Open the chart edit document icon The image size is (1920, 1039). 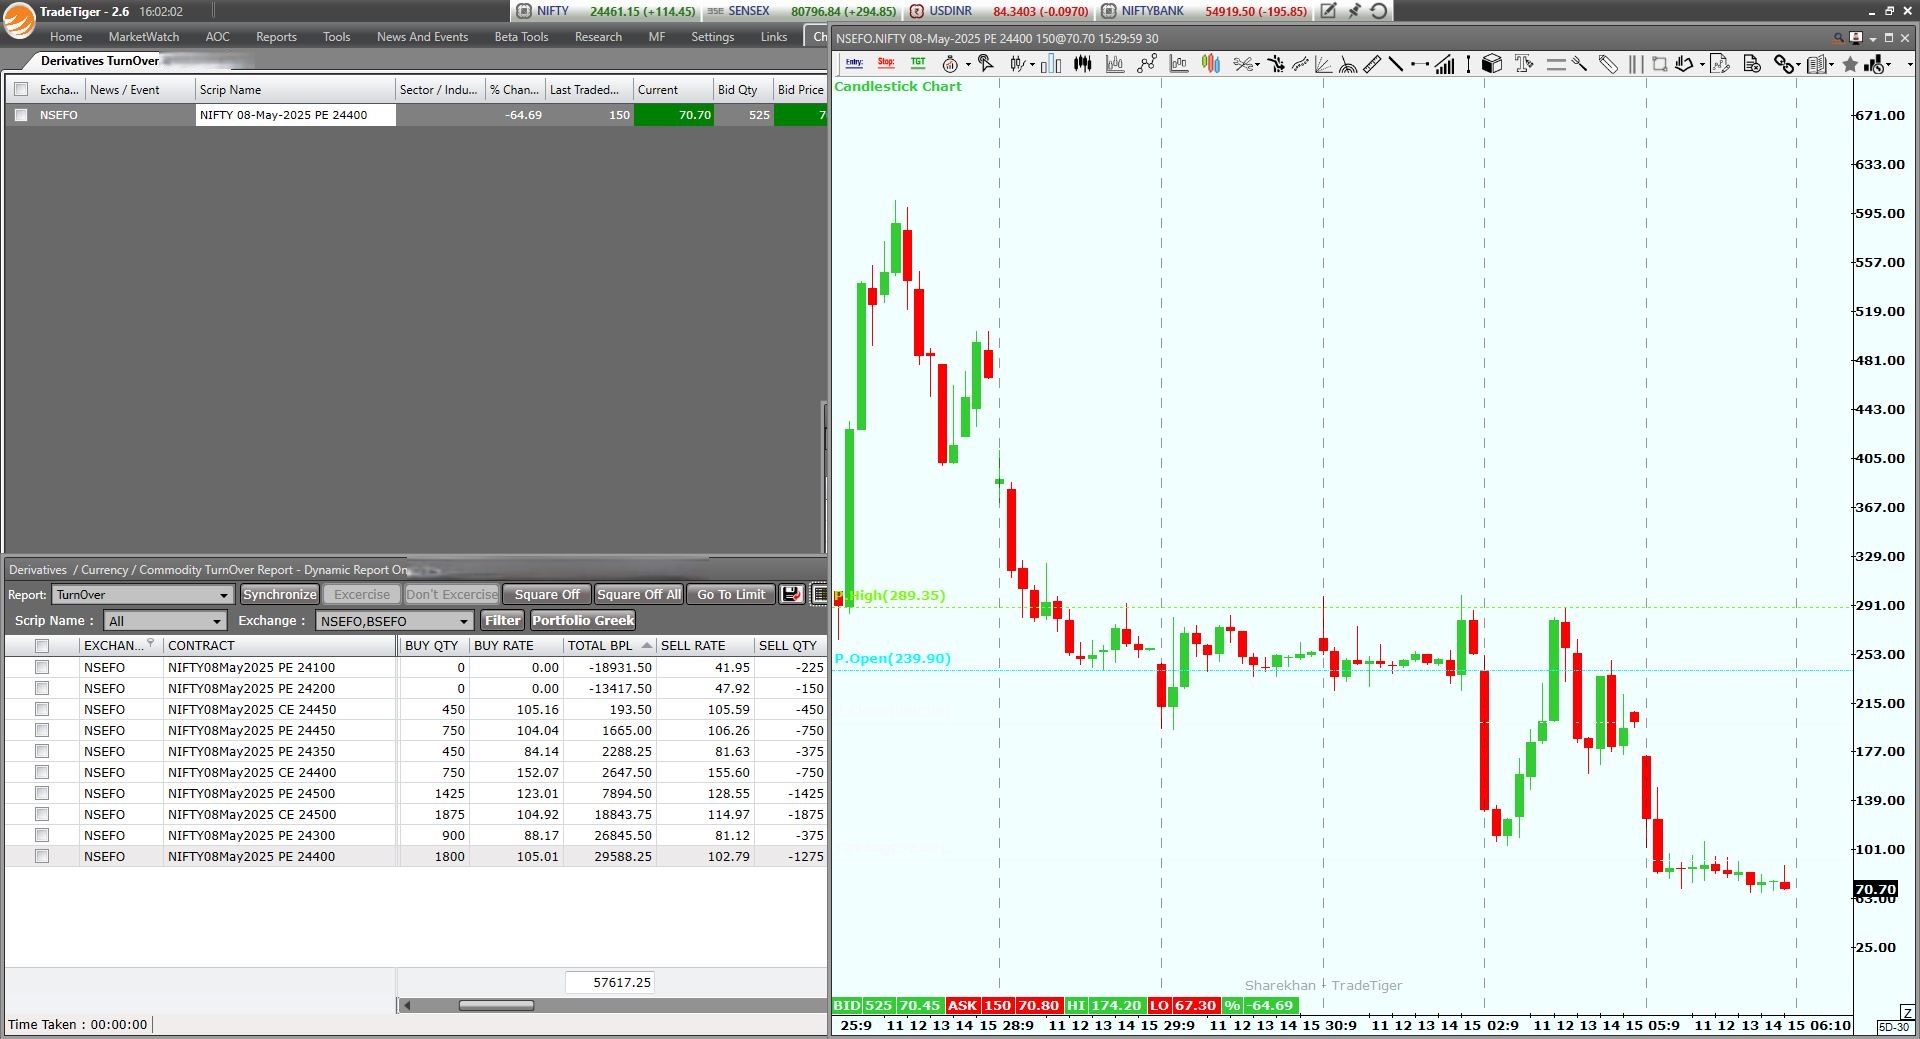pyautogui.click(x=1720, y=64)
